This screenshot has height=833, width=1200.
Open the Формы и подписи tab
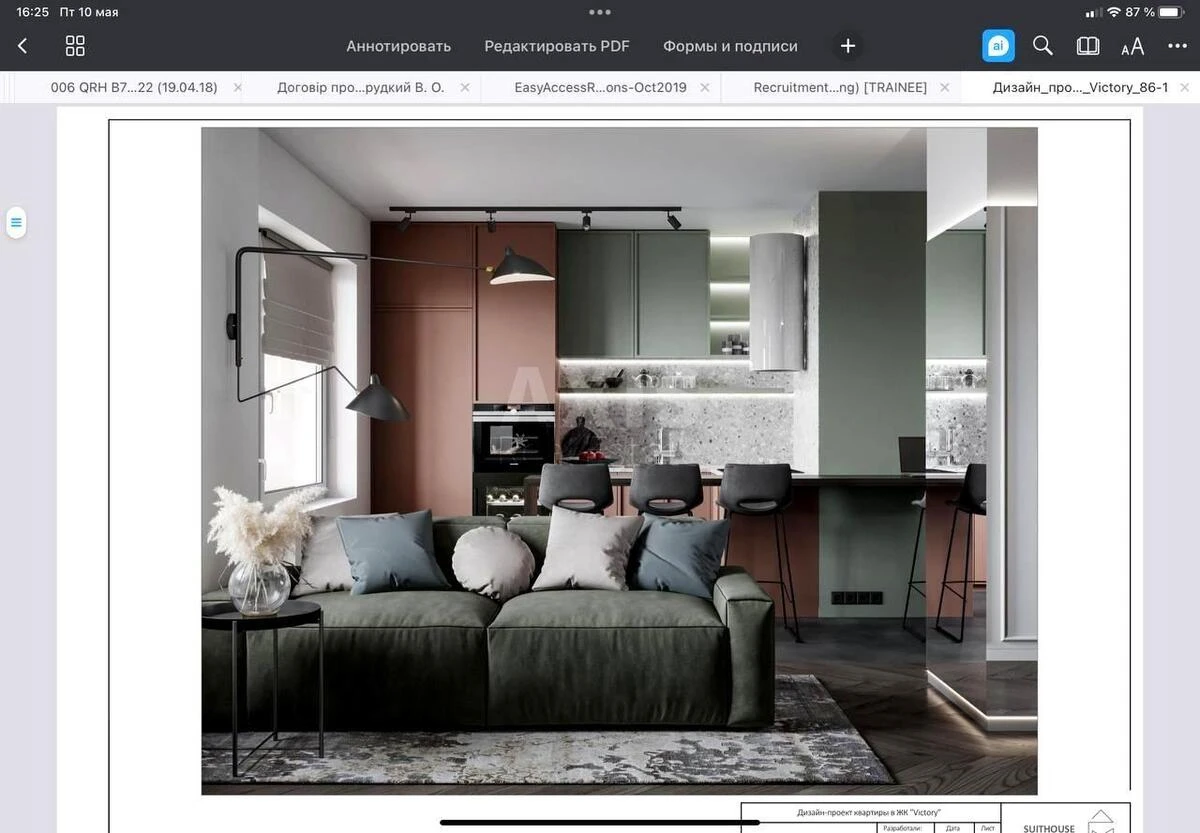click(730, 46)
